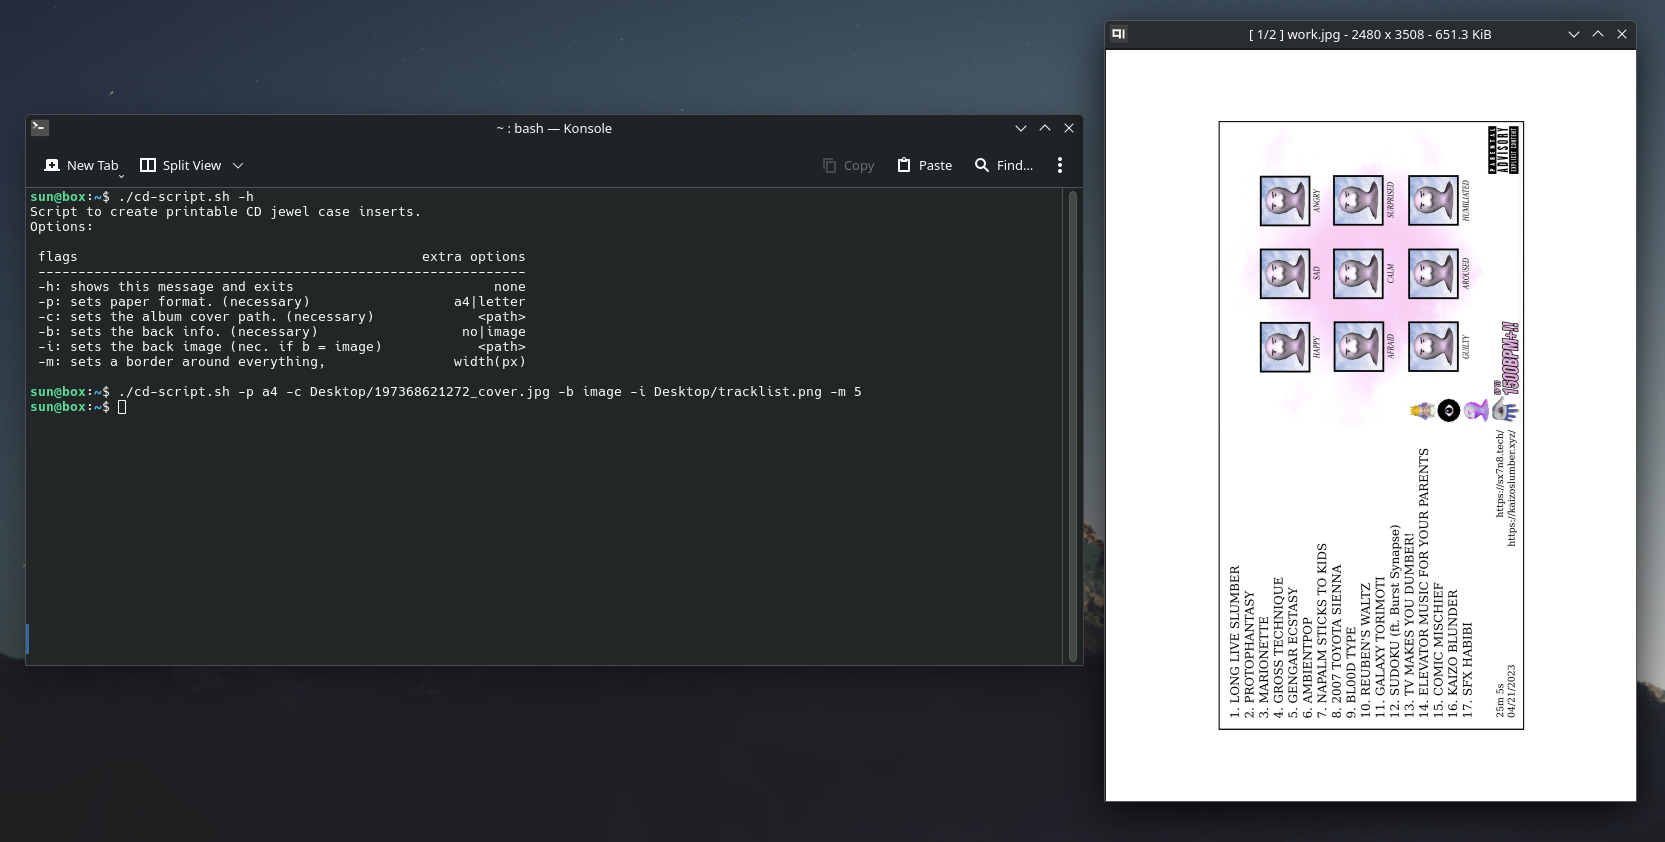The height and width of the screenshot is (842, 1665).
Task: Click the HAPPY face thumbnail in image
Action: [1285, 347]
